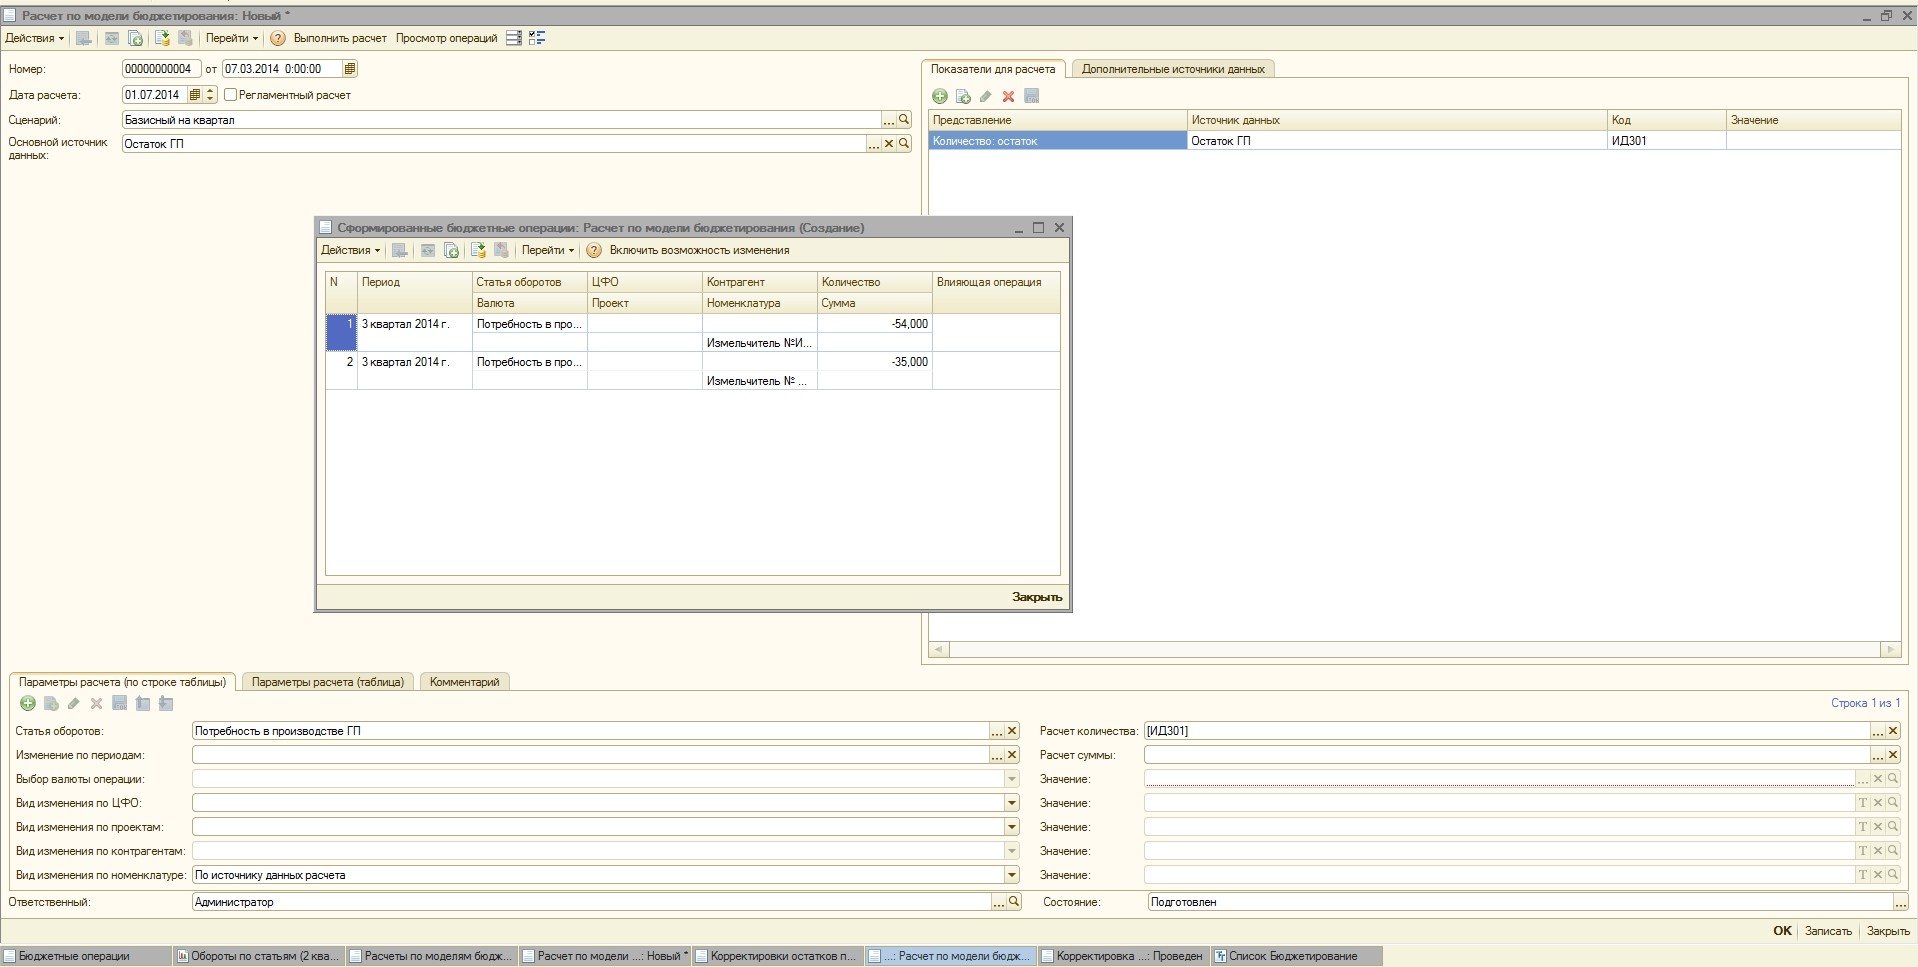Screen dimensions: 1918x967
Task: Switch to Дополнительные источники данных tab
Action: (x=1172, y=69)
